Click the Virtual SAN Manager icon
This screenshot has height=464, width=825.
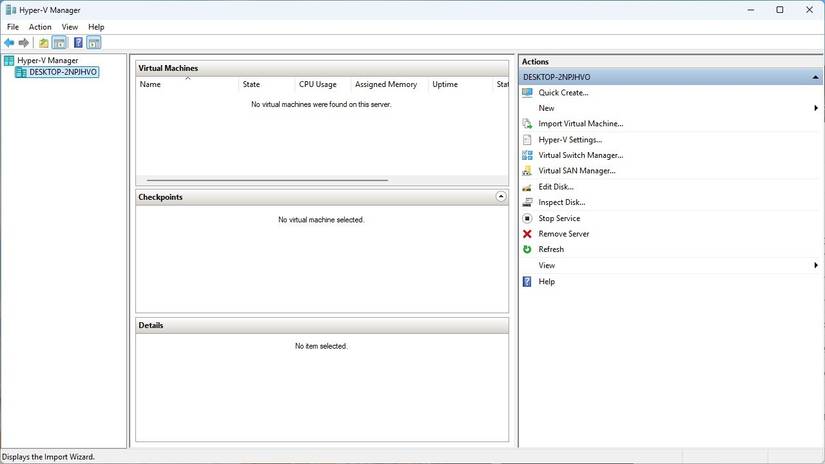(527, 170)
